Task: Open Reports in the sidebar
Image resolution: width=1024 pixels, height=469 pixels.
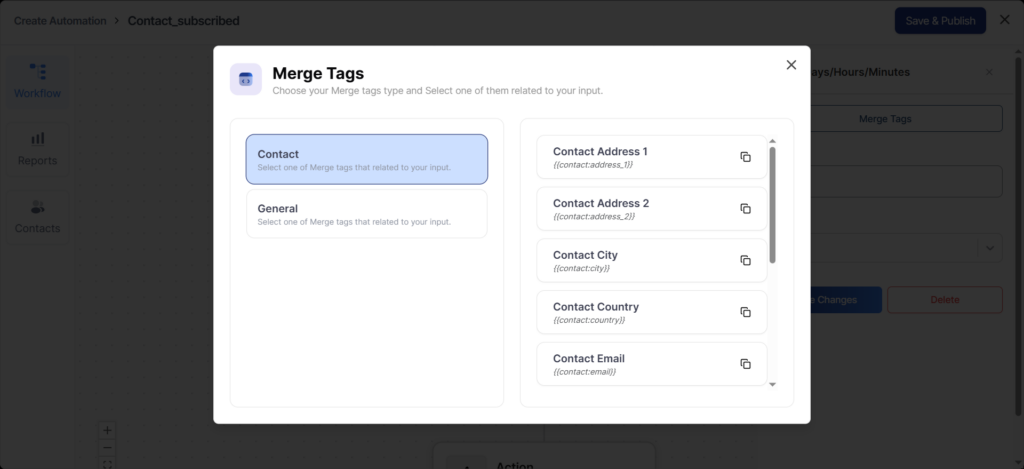Action: (x=37, y=148)
